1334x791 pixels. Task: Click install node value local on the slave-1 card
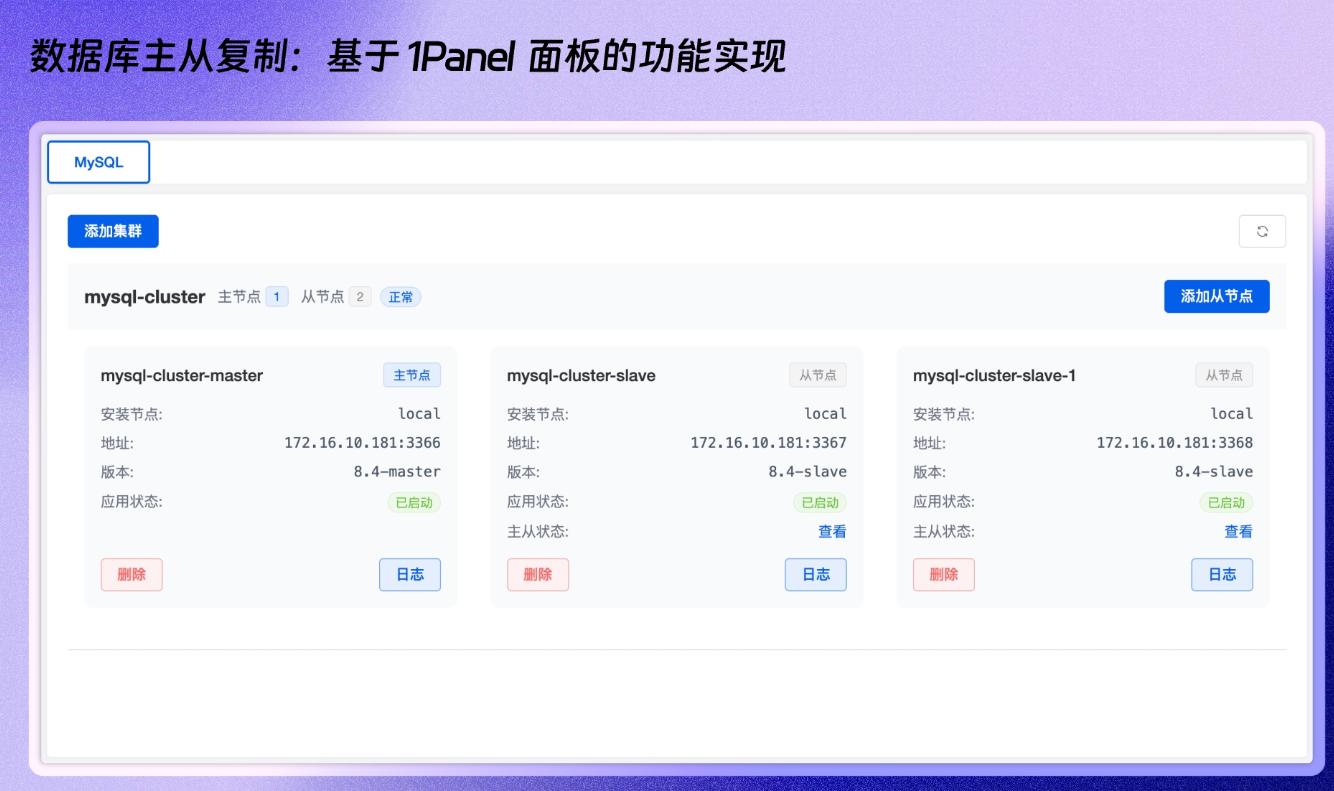(1231, 414)
